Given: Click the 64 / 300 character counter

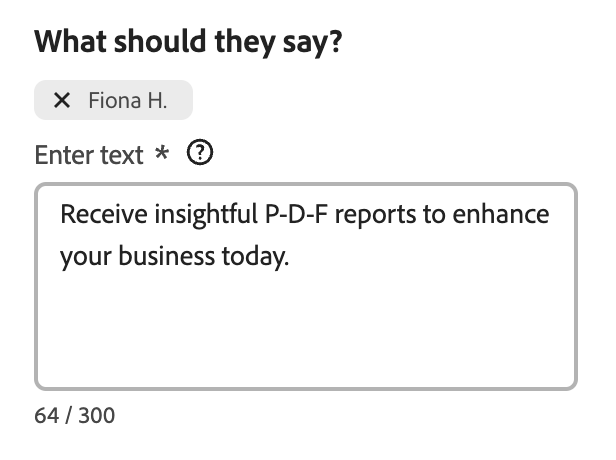Looking at the screenshot, I should 74,415.
